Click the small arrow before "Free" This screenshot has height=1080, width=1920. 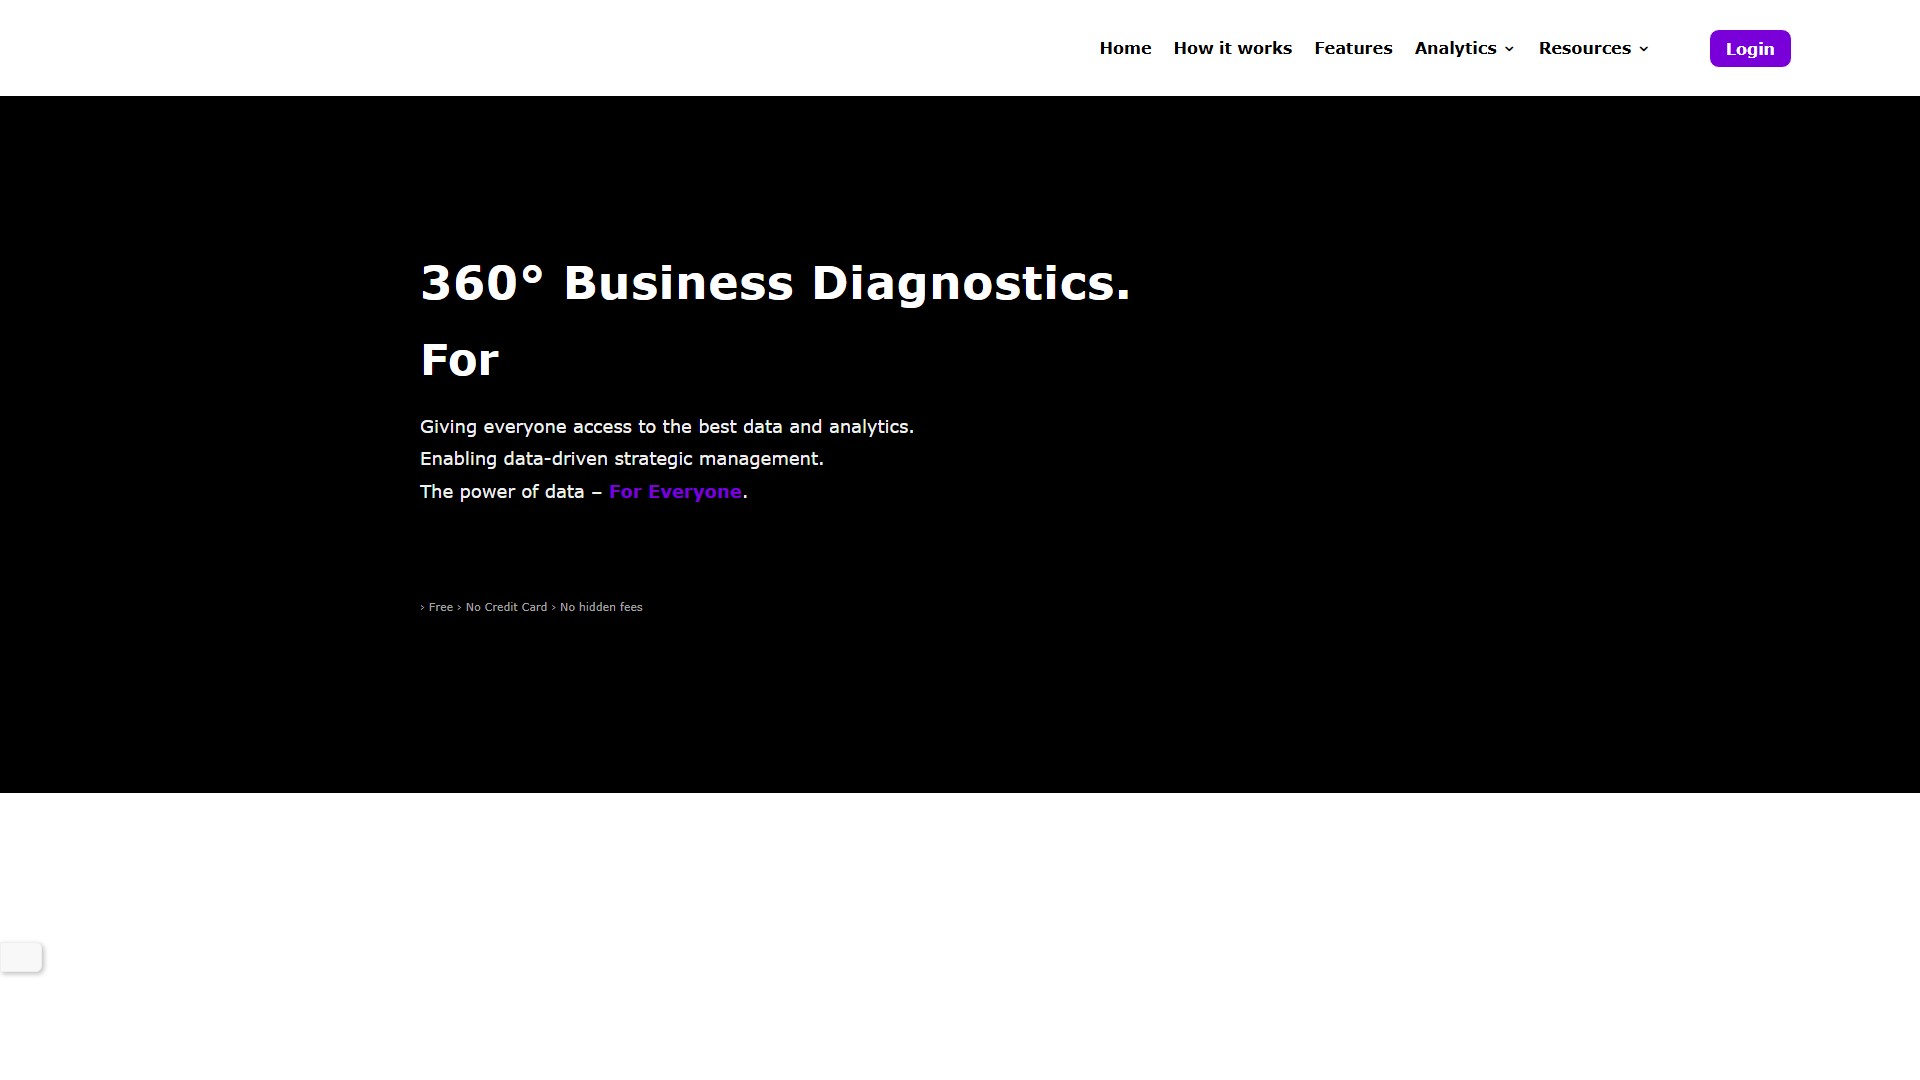(423, 607)
